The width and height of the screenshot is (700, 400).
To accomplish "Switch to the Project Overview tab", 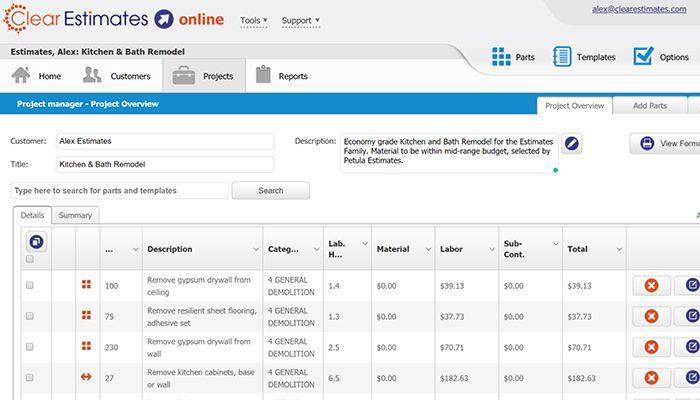I will point(575,106).
